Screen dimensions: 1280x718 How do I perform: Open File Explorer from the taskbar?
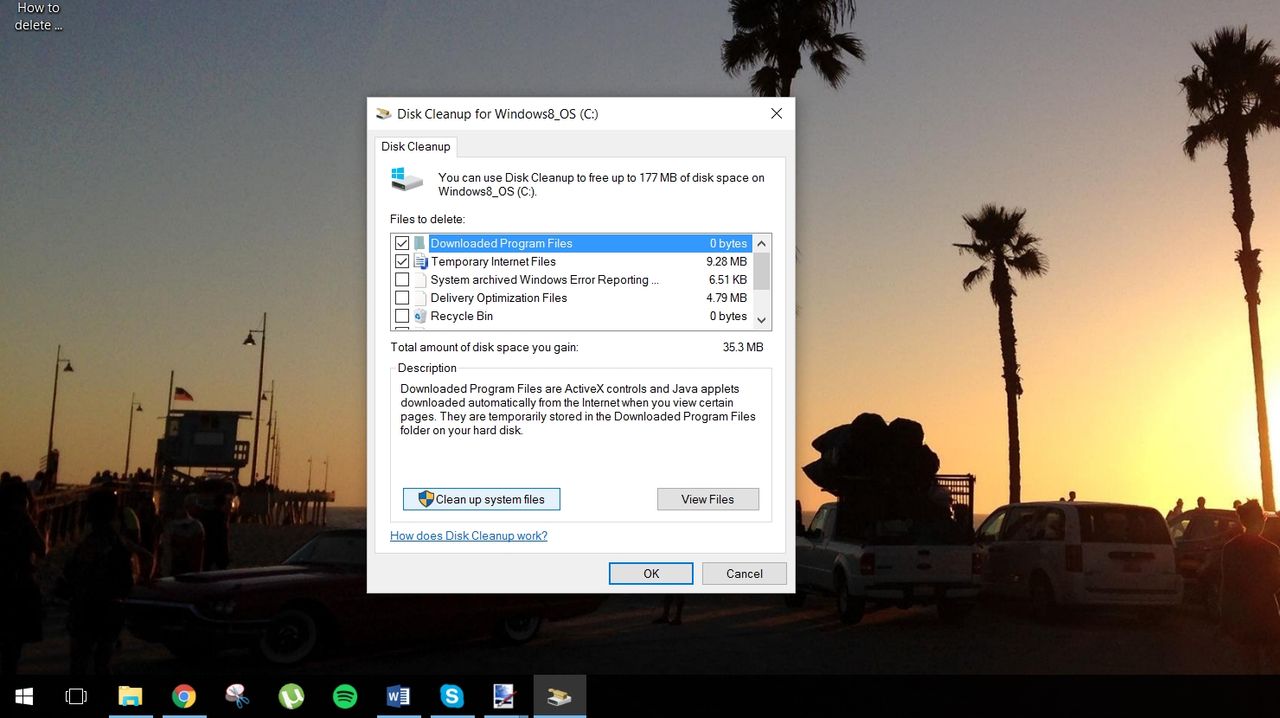point(130,695)
